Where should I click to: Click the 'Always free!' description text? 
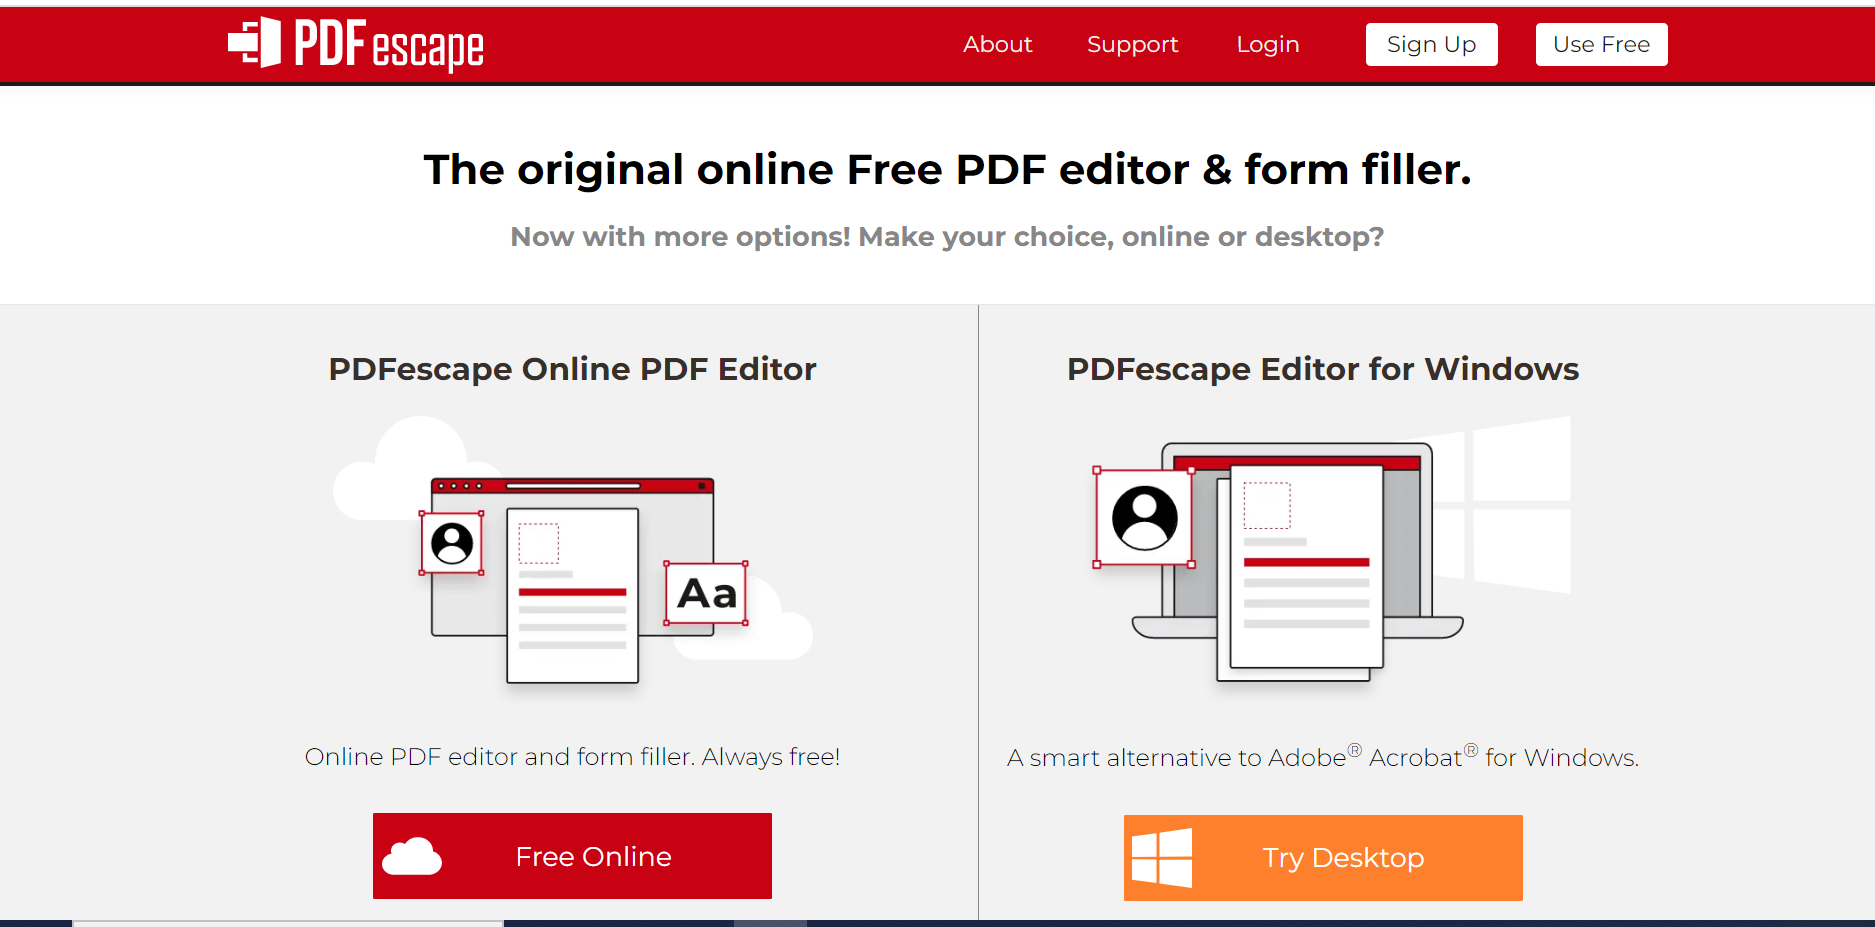[572, 757]
